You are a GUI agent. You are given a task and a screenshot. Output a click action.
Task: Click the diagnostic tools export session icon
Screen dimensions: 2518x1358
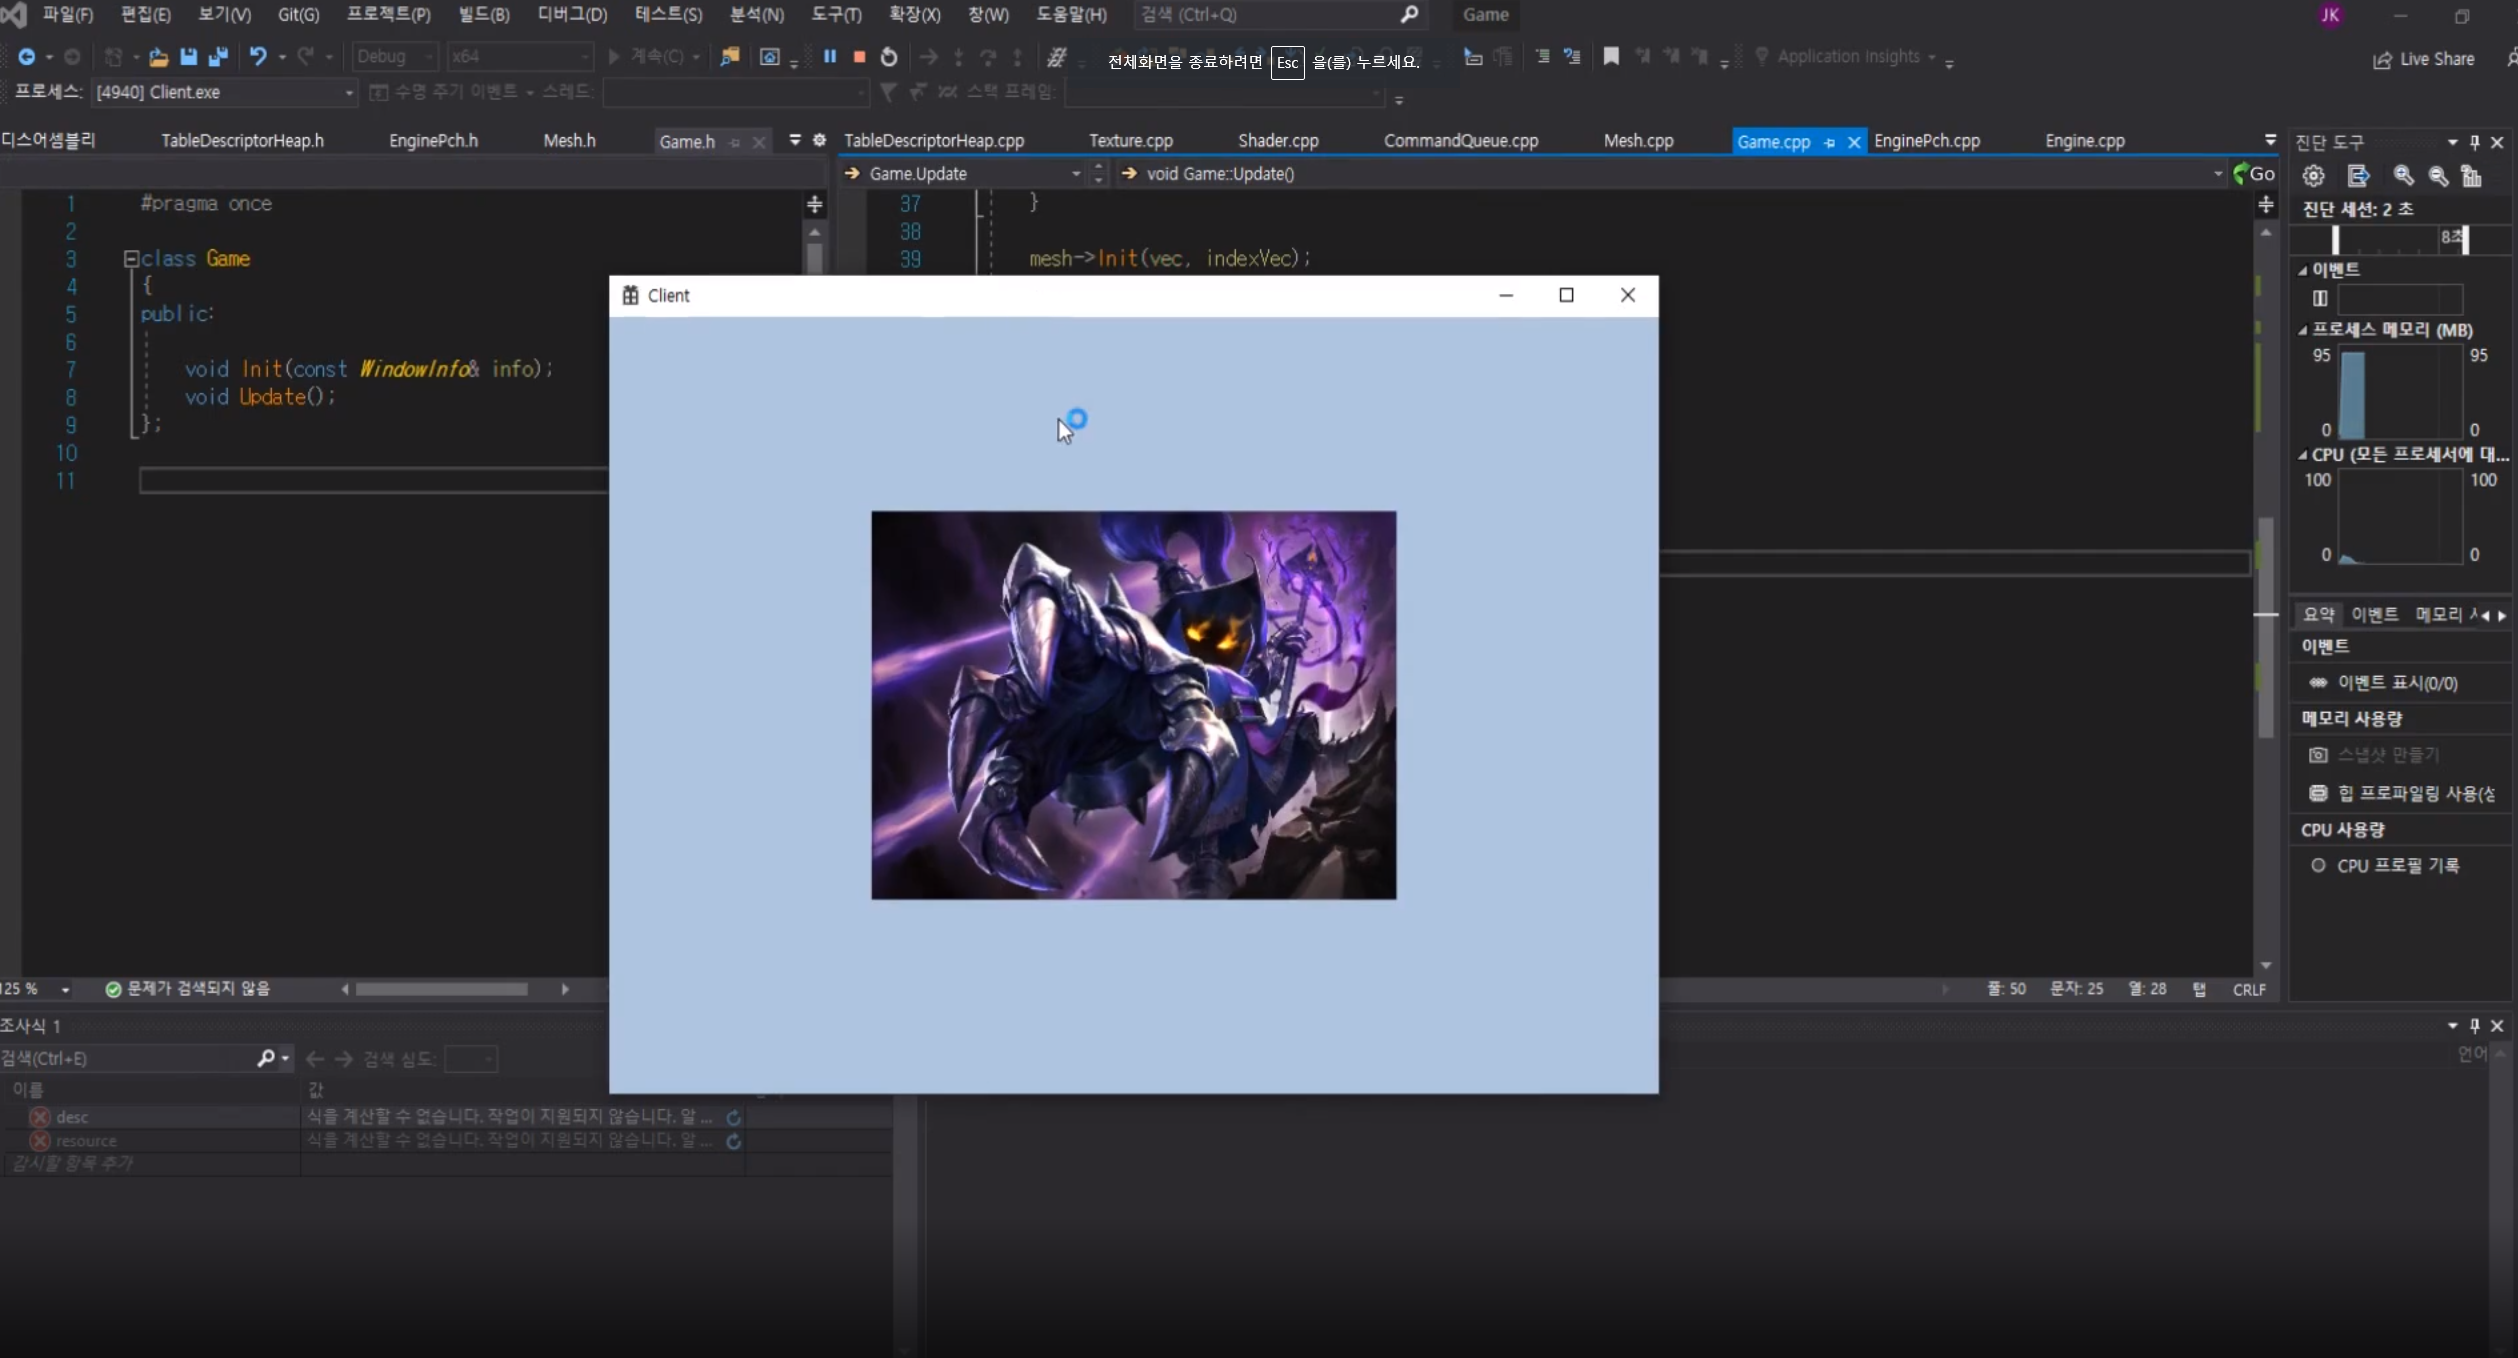tap(2358, 176)
